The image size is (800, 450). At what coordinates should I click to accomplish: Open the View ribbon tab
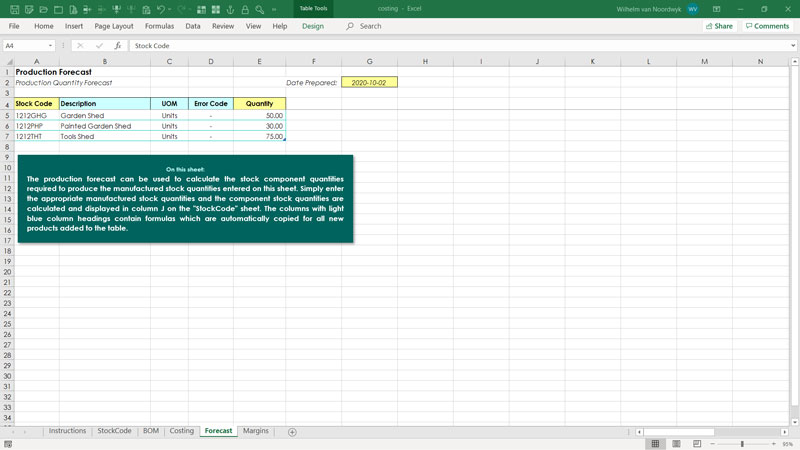253,26
